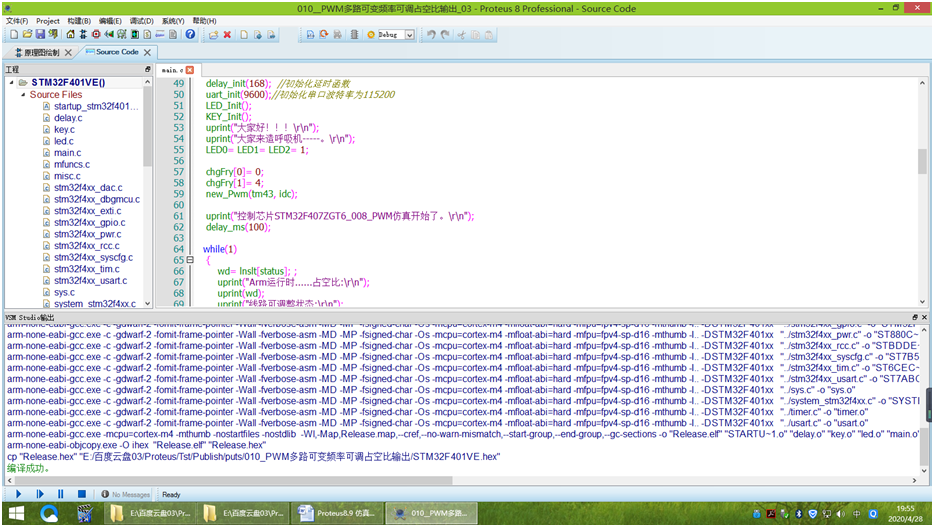Collapse the STM32F401VE() project node

[11, 83]
